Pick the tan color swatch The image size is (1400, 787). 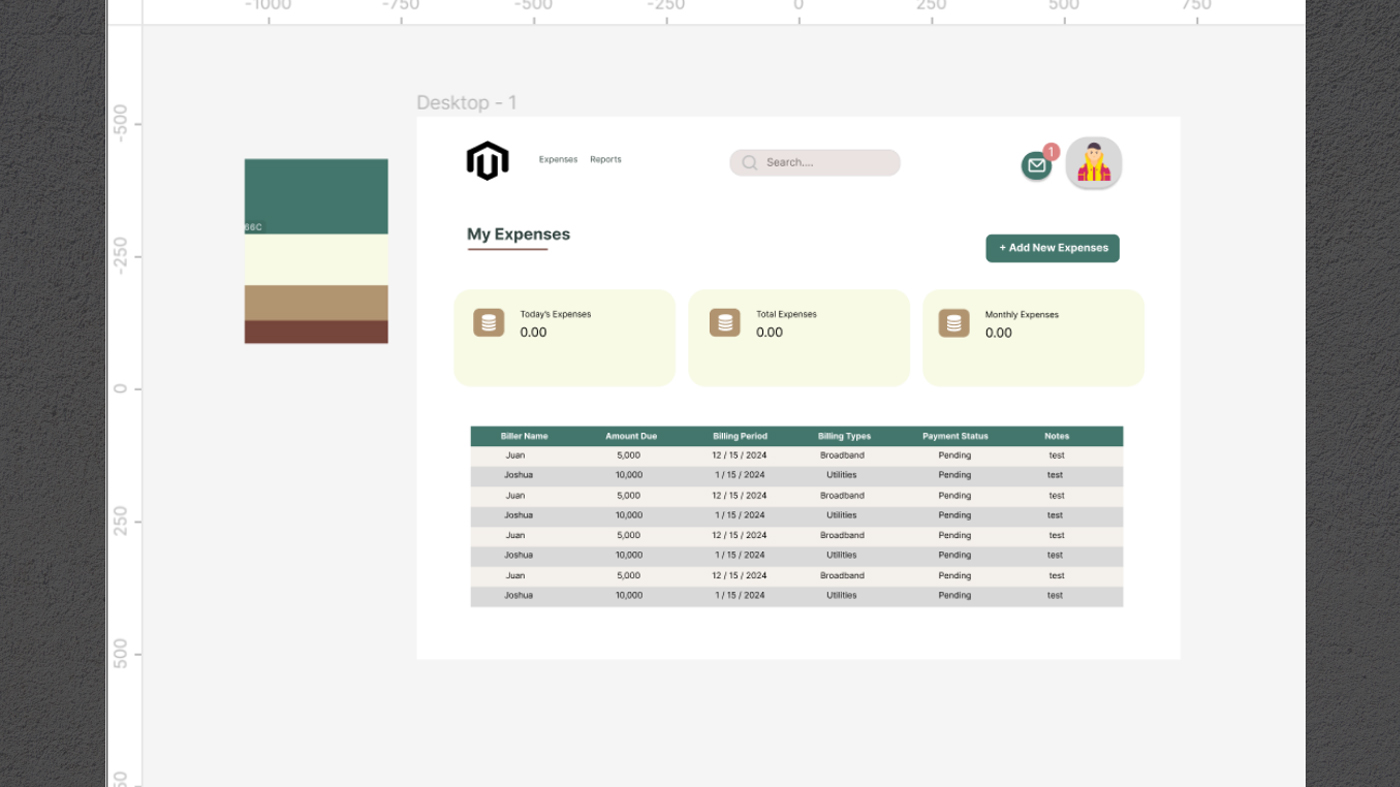(316, 303)
